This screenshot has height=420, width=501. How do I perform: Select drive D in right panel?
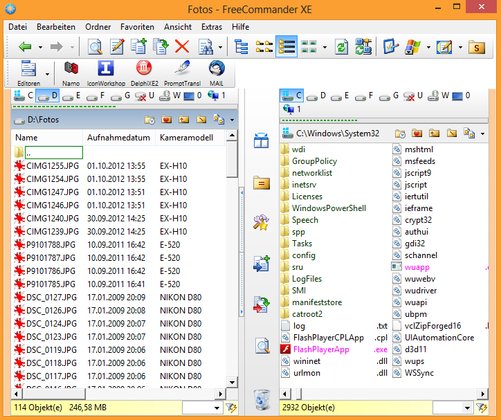[316, 96]
